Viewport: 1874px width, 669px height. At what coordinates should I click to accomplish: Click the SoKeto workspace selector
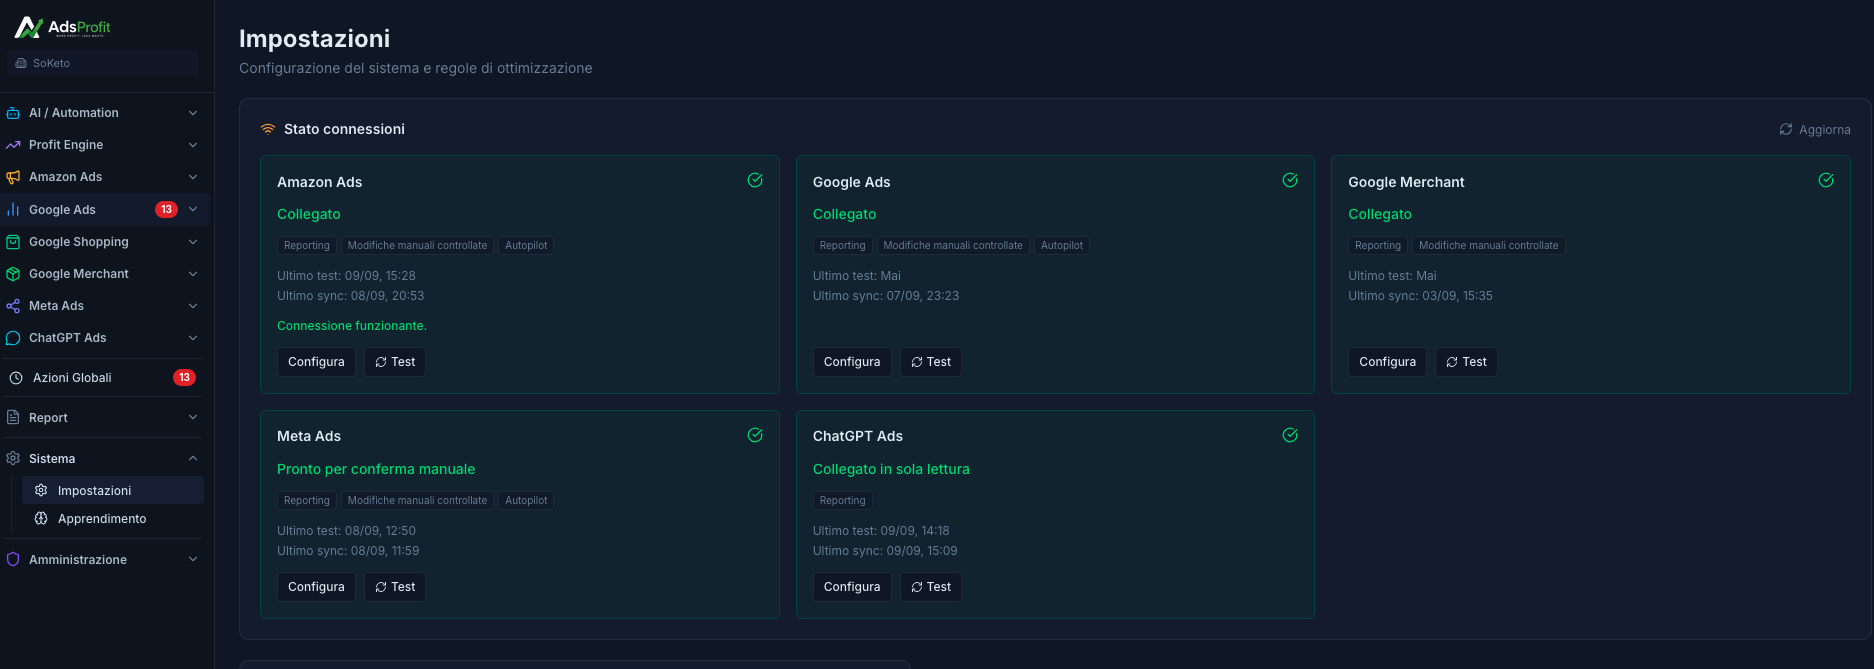[x=103, y=63]
